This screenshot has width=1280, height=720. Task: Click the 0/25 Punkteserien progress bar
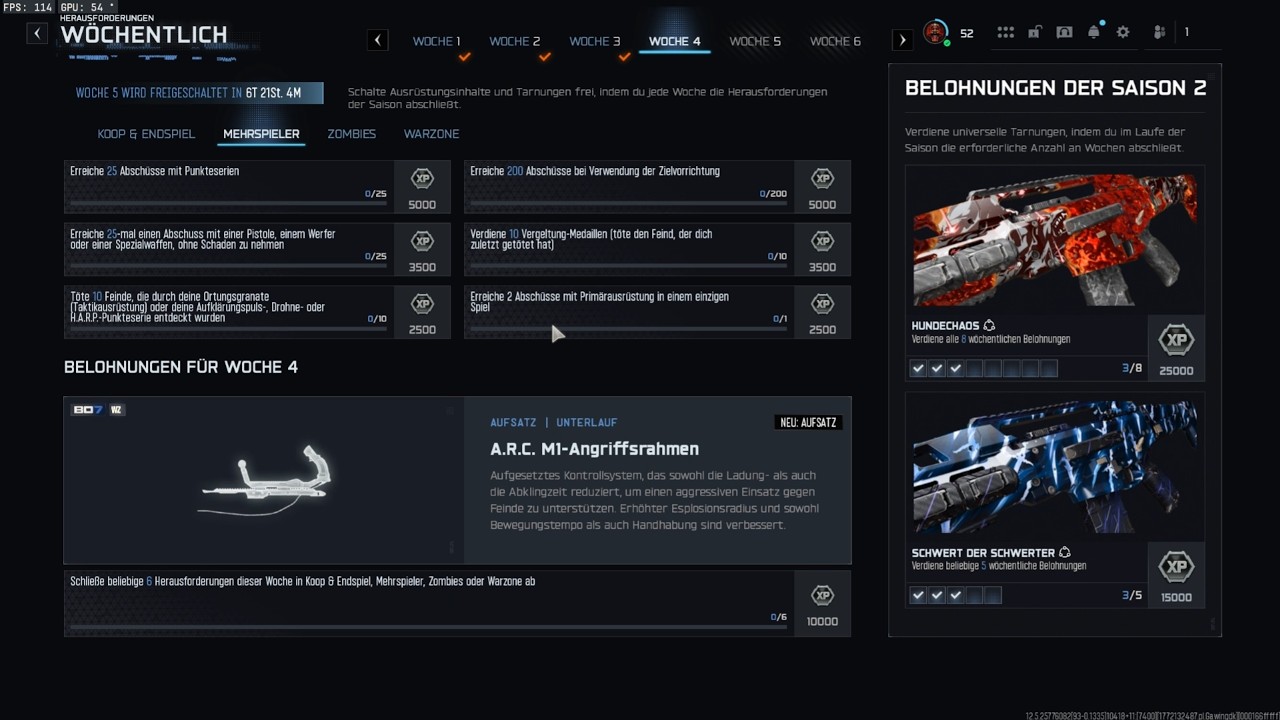pos(228,203)
